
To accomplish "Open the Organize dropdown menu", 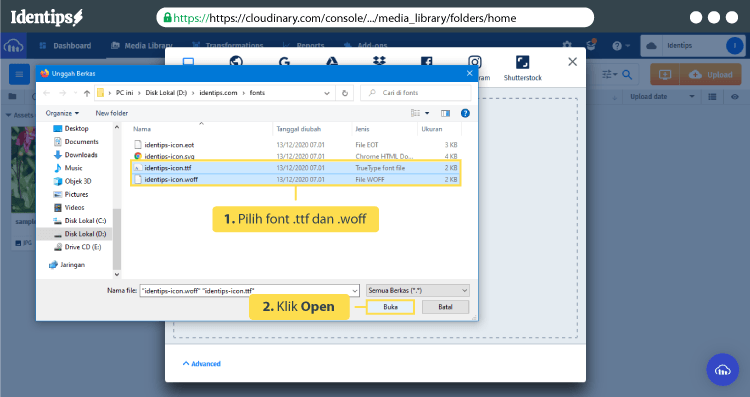I will (x=62, y=113).
